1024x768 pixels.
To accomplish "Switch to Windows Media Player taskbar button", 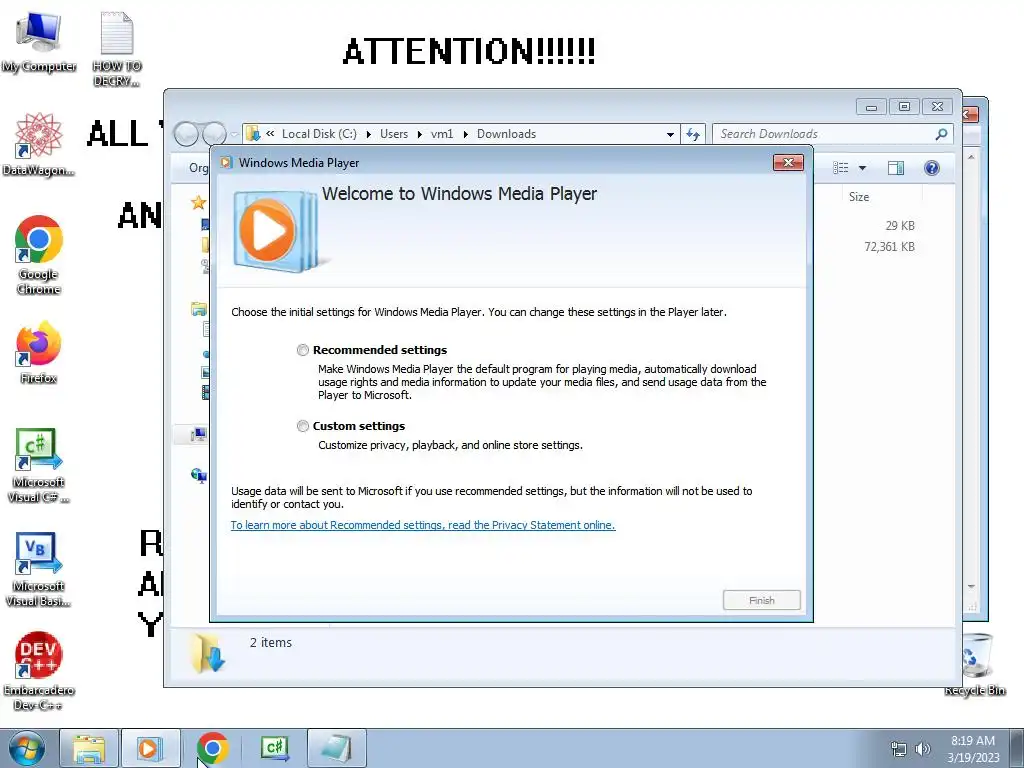I will click(x=150, y=748).
